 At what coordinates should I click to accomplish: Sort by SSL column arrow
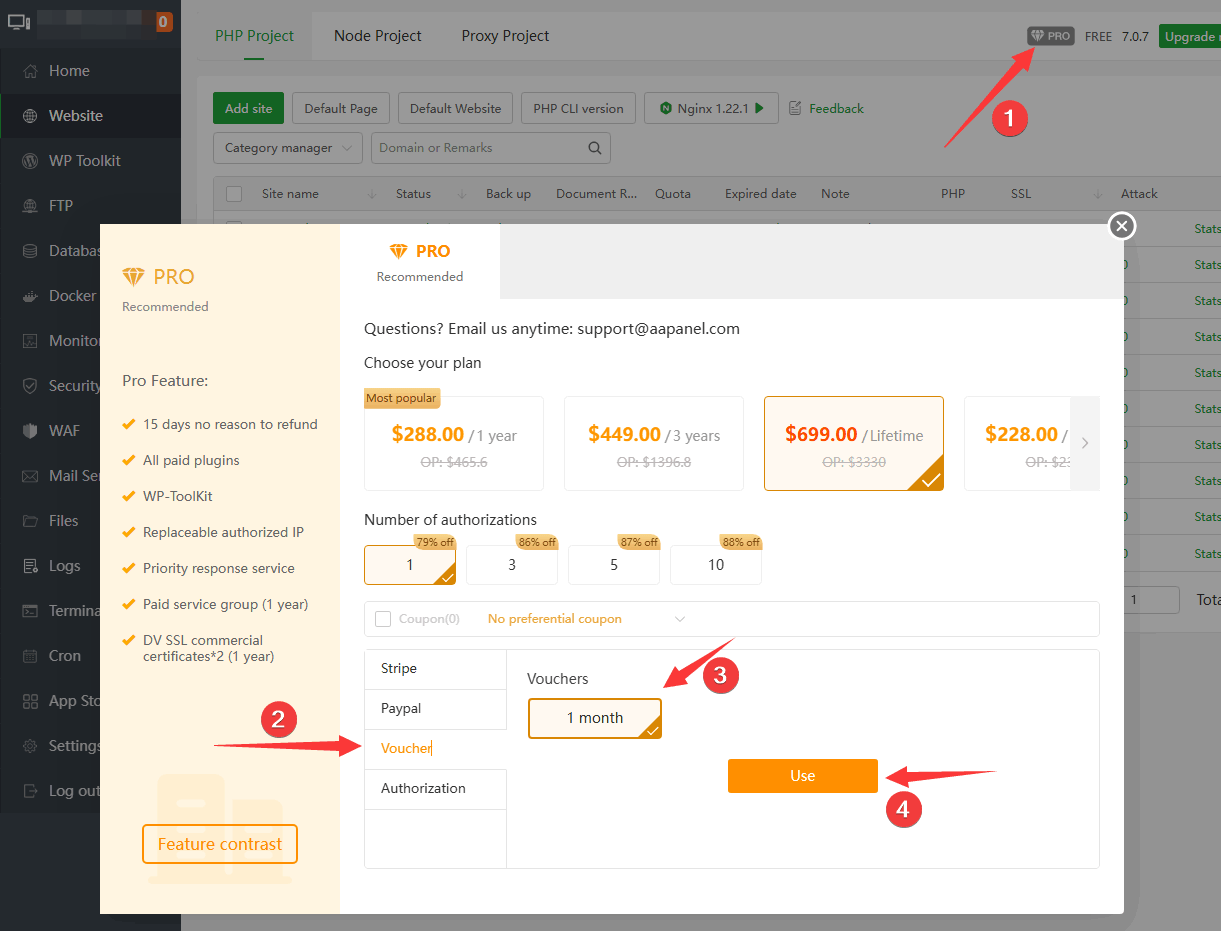click(x=1098, y=194)
